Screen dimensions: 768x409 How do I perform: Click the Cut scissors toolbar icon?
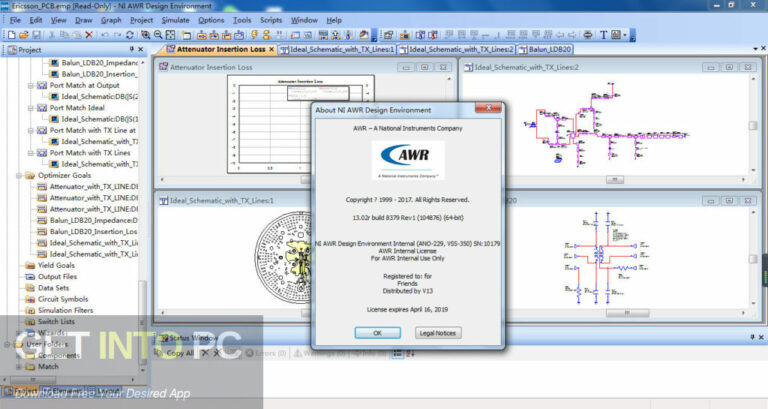(51, 35)
